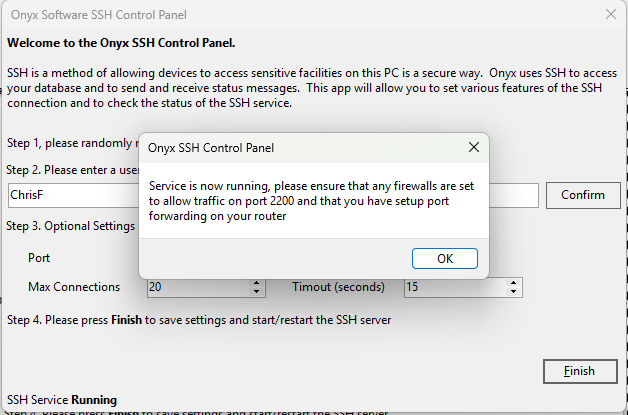
Task: Close the Onyx Software SSH Control Panel window
Action: [x=610, y=15]
